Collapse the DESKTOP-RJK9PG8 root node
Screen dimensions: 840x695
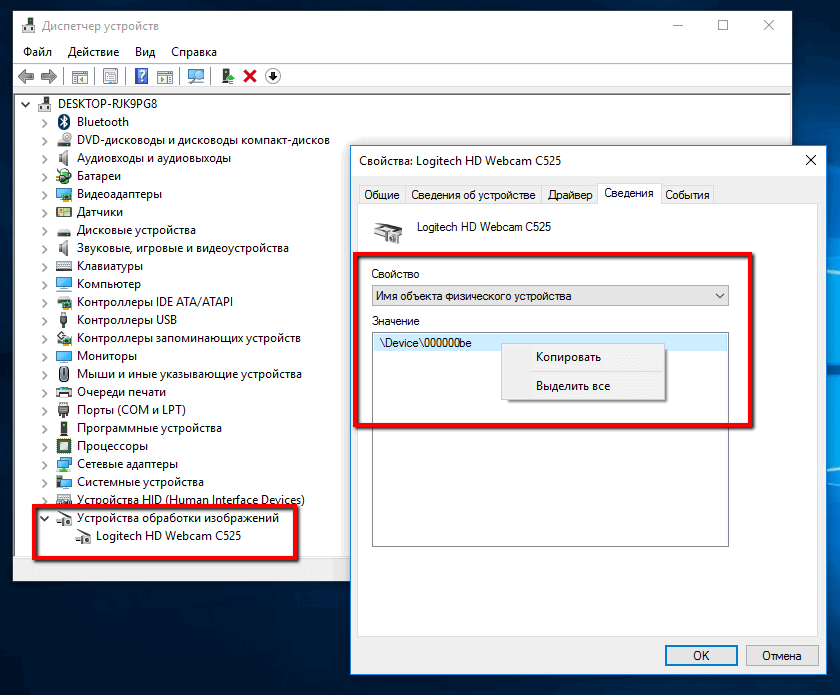[x=26, y=104]
